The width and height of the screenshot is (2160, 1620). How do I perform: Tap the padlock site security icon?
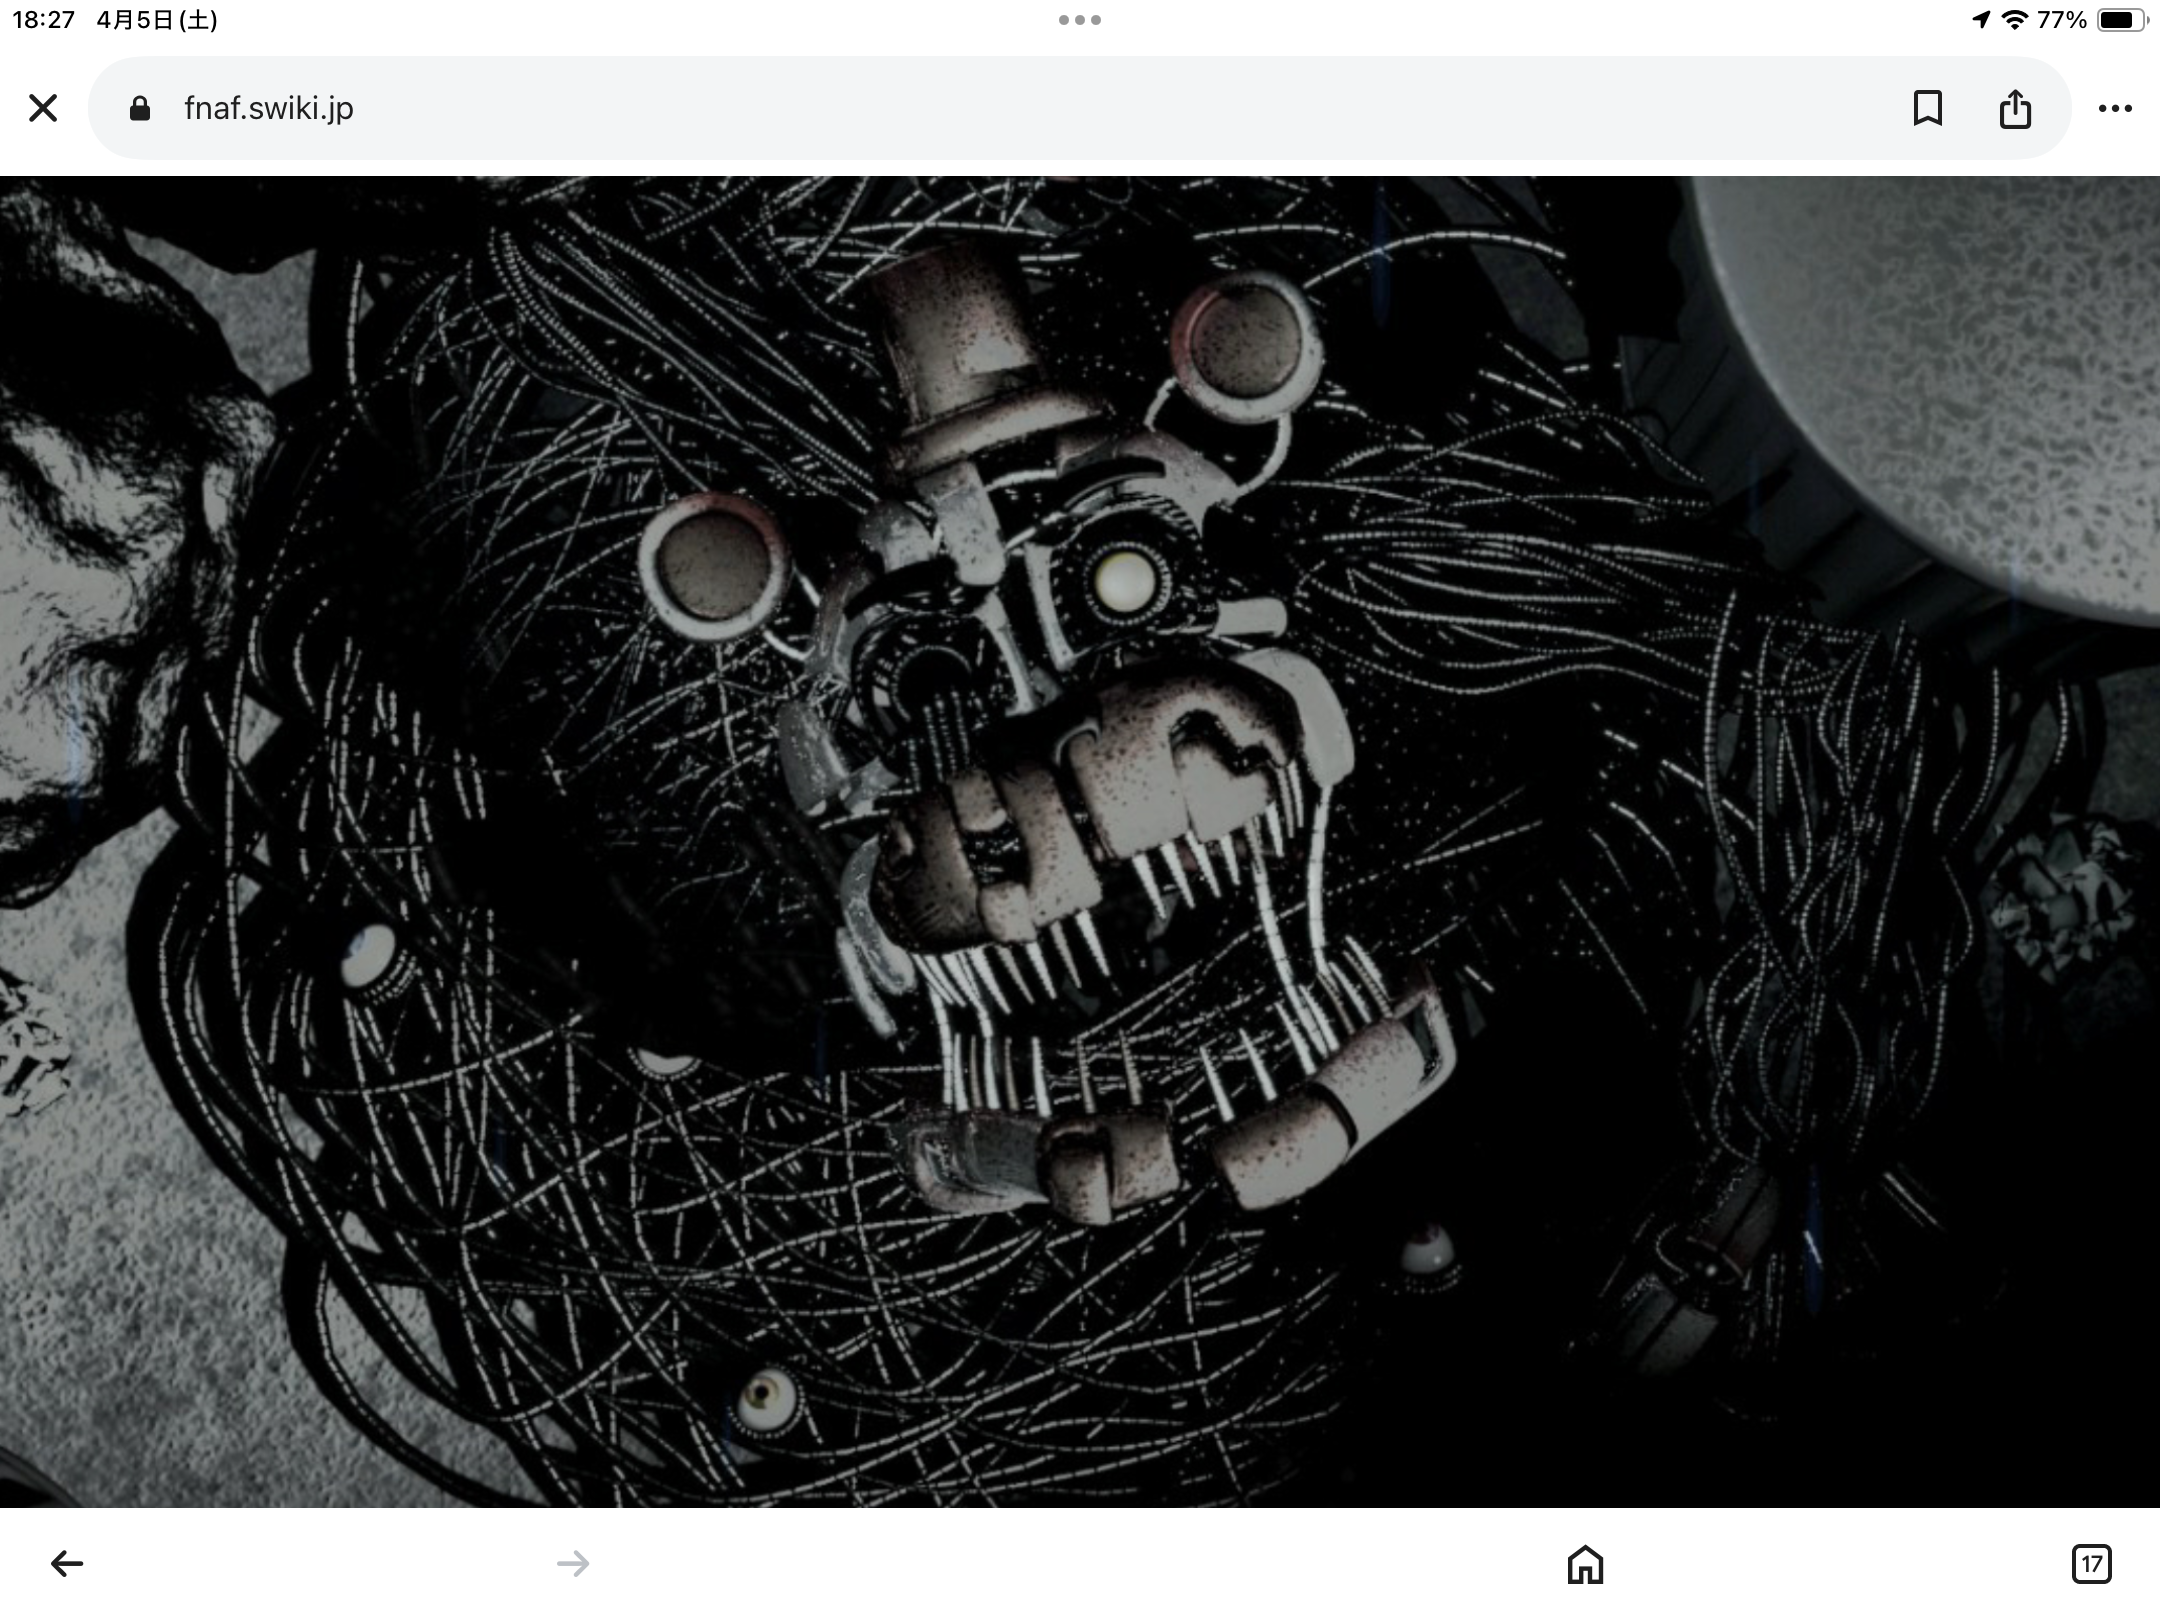click(x=140, y=108)
